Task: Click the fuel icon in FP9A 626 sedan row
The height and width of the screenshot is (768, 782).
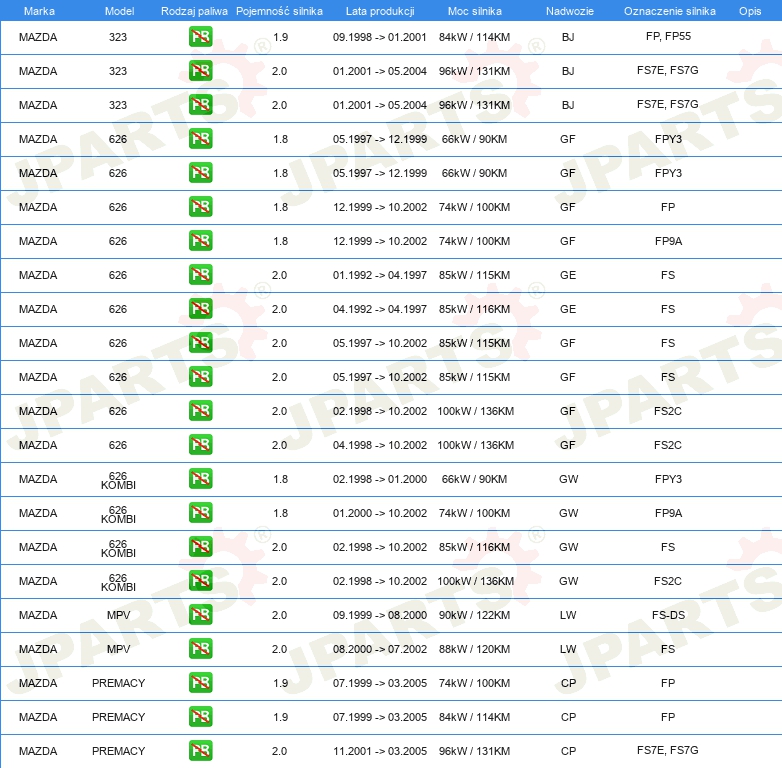Action: 200,241
